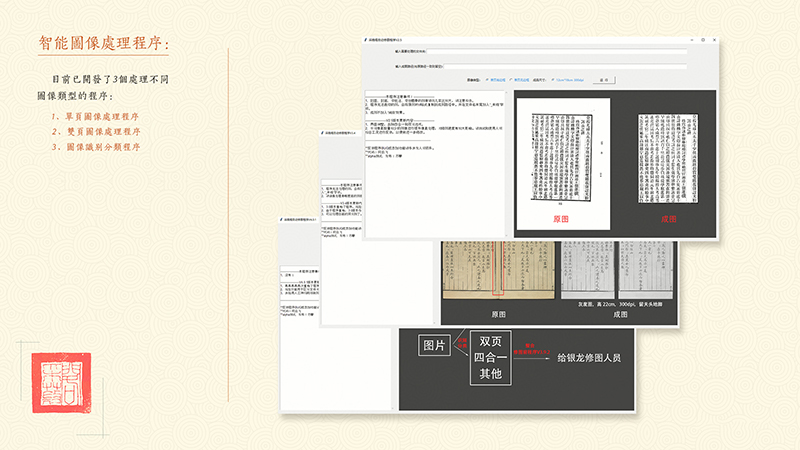
Task: Click the white 成图 label in middle window
Action: (620, 315)
